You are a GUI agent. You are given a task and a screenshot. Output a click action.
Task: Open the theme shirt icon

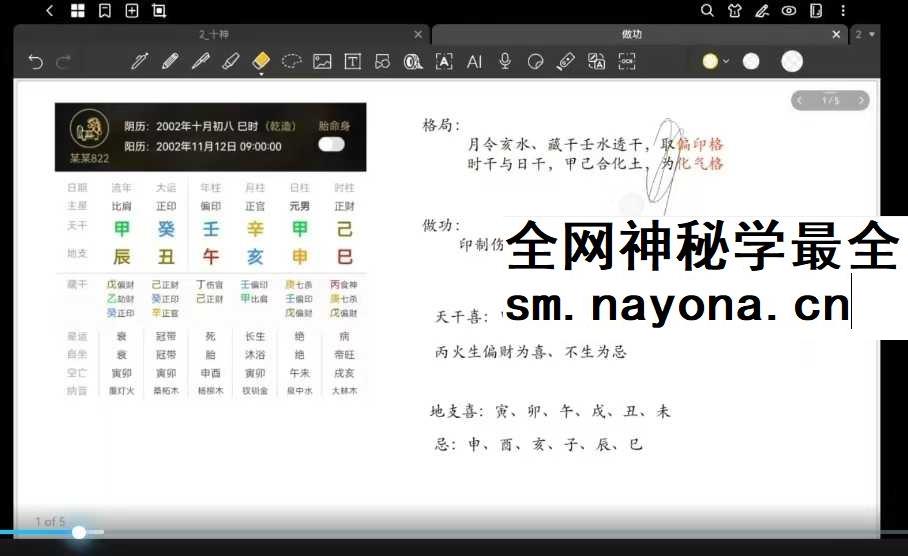(735, 10)
